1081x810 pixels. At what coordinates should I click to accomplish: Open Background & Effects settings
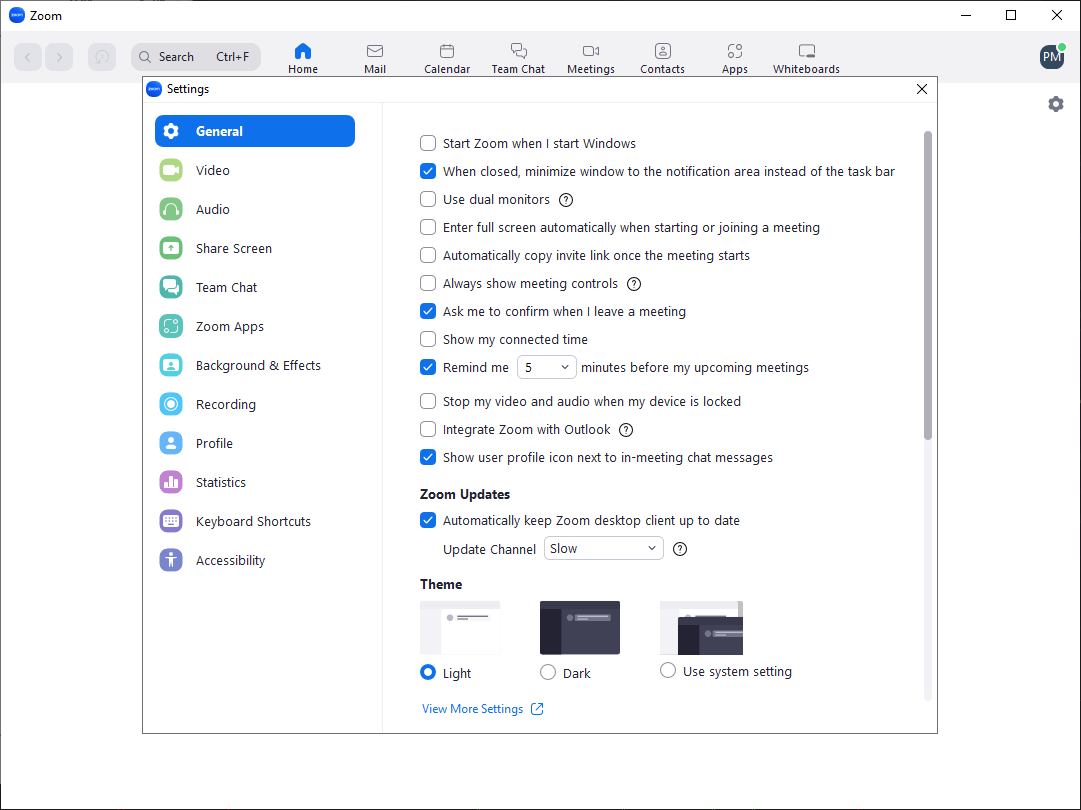click(x=255, y=365)
